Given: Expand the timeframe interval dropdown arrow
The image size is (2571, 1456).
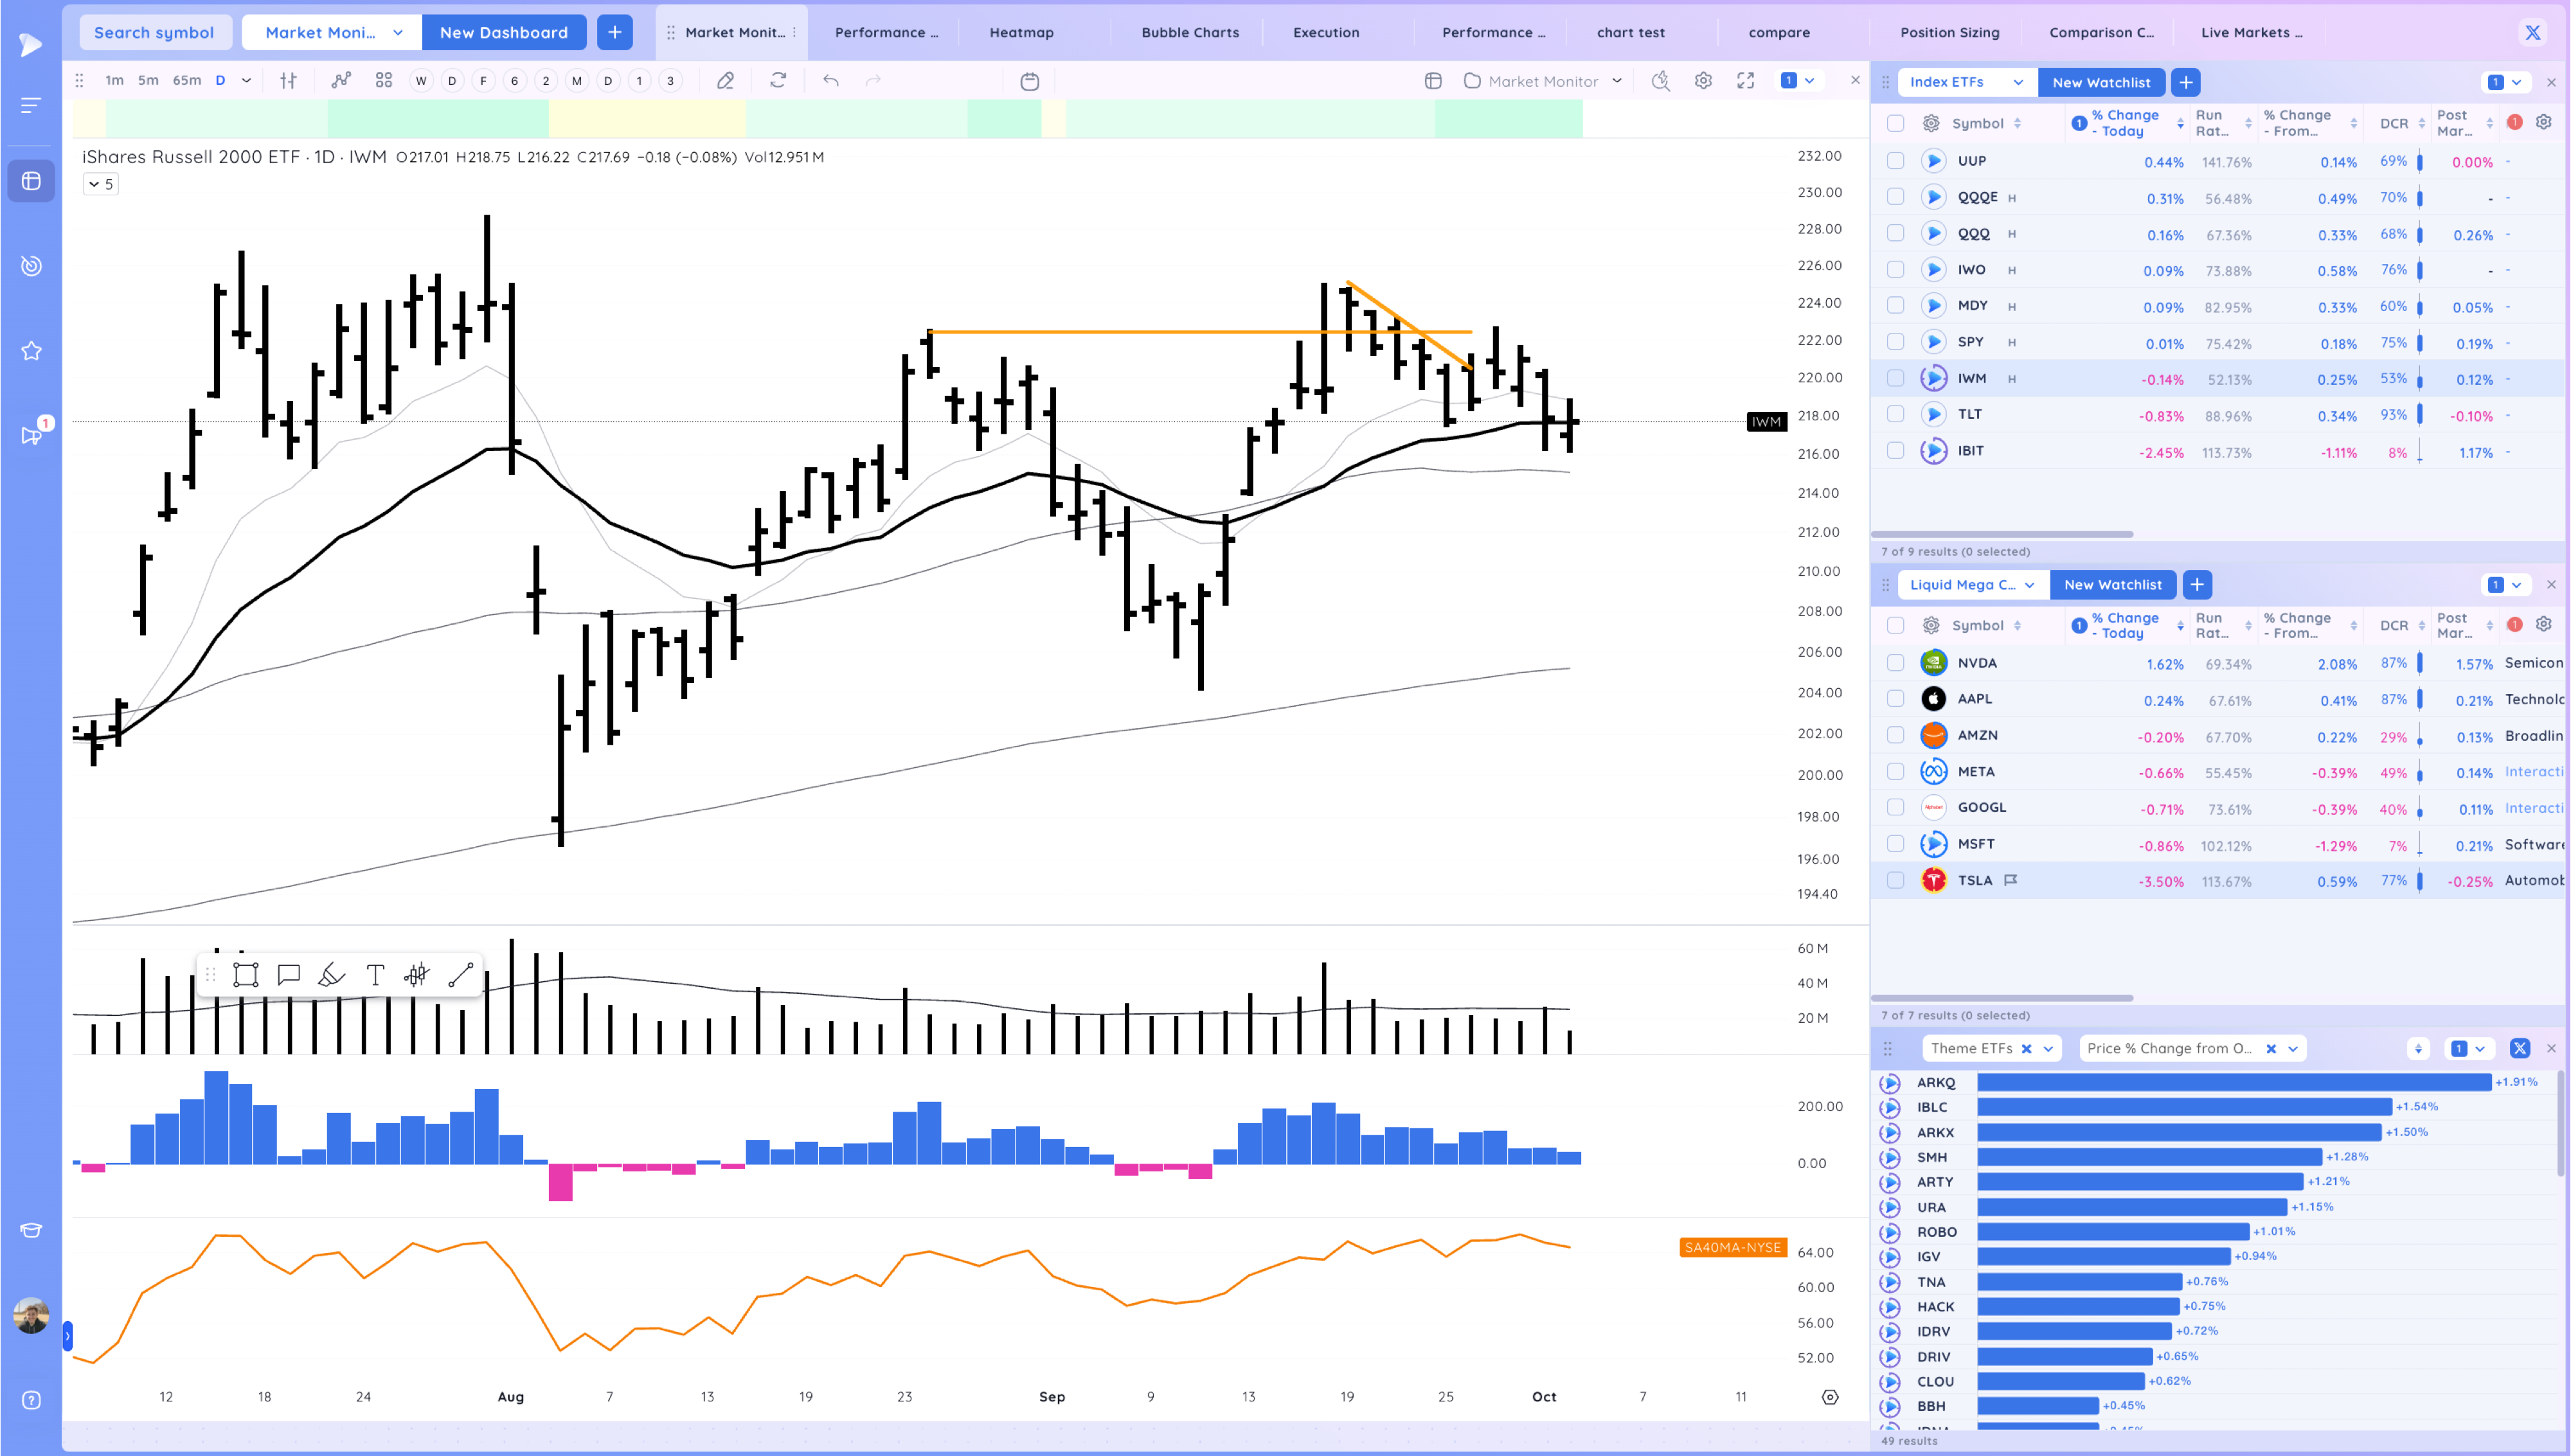Looking at the screenshot, I should [x=246, y=81].
